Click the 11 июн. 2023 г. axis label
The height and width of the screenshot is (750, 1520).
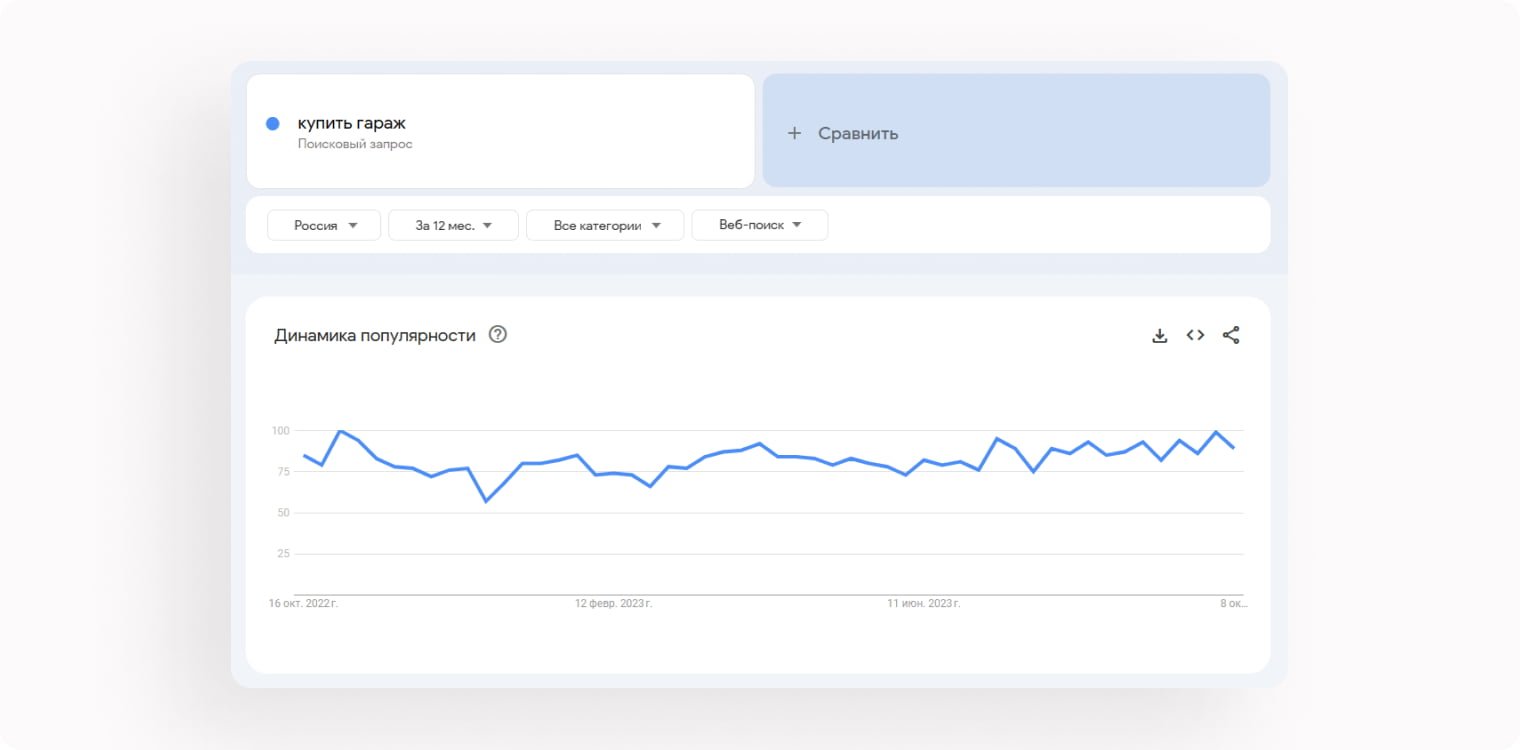tap(924, 604)
